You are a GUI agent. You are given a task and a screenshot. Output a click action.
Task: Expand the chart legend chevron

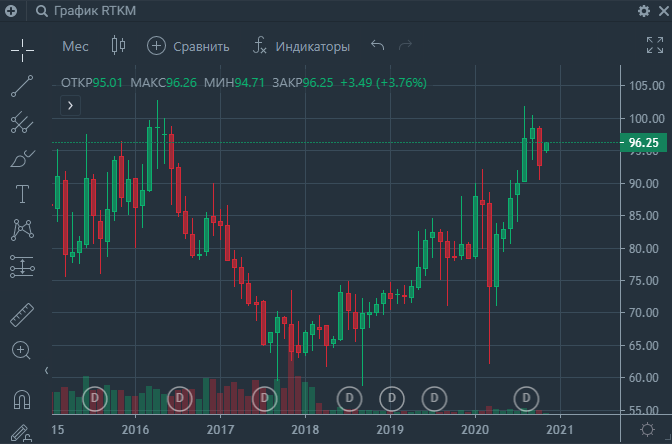point(71,105)
